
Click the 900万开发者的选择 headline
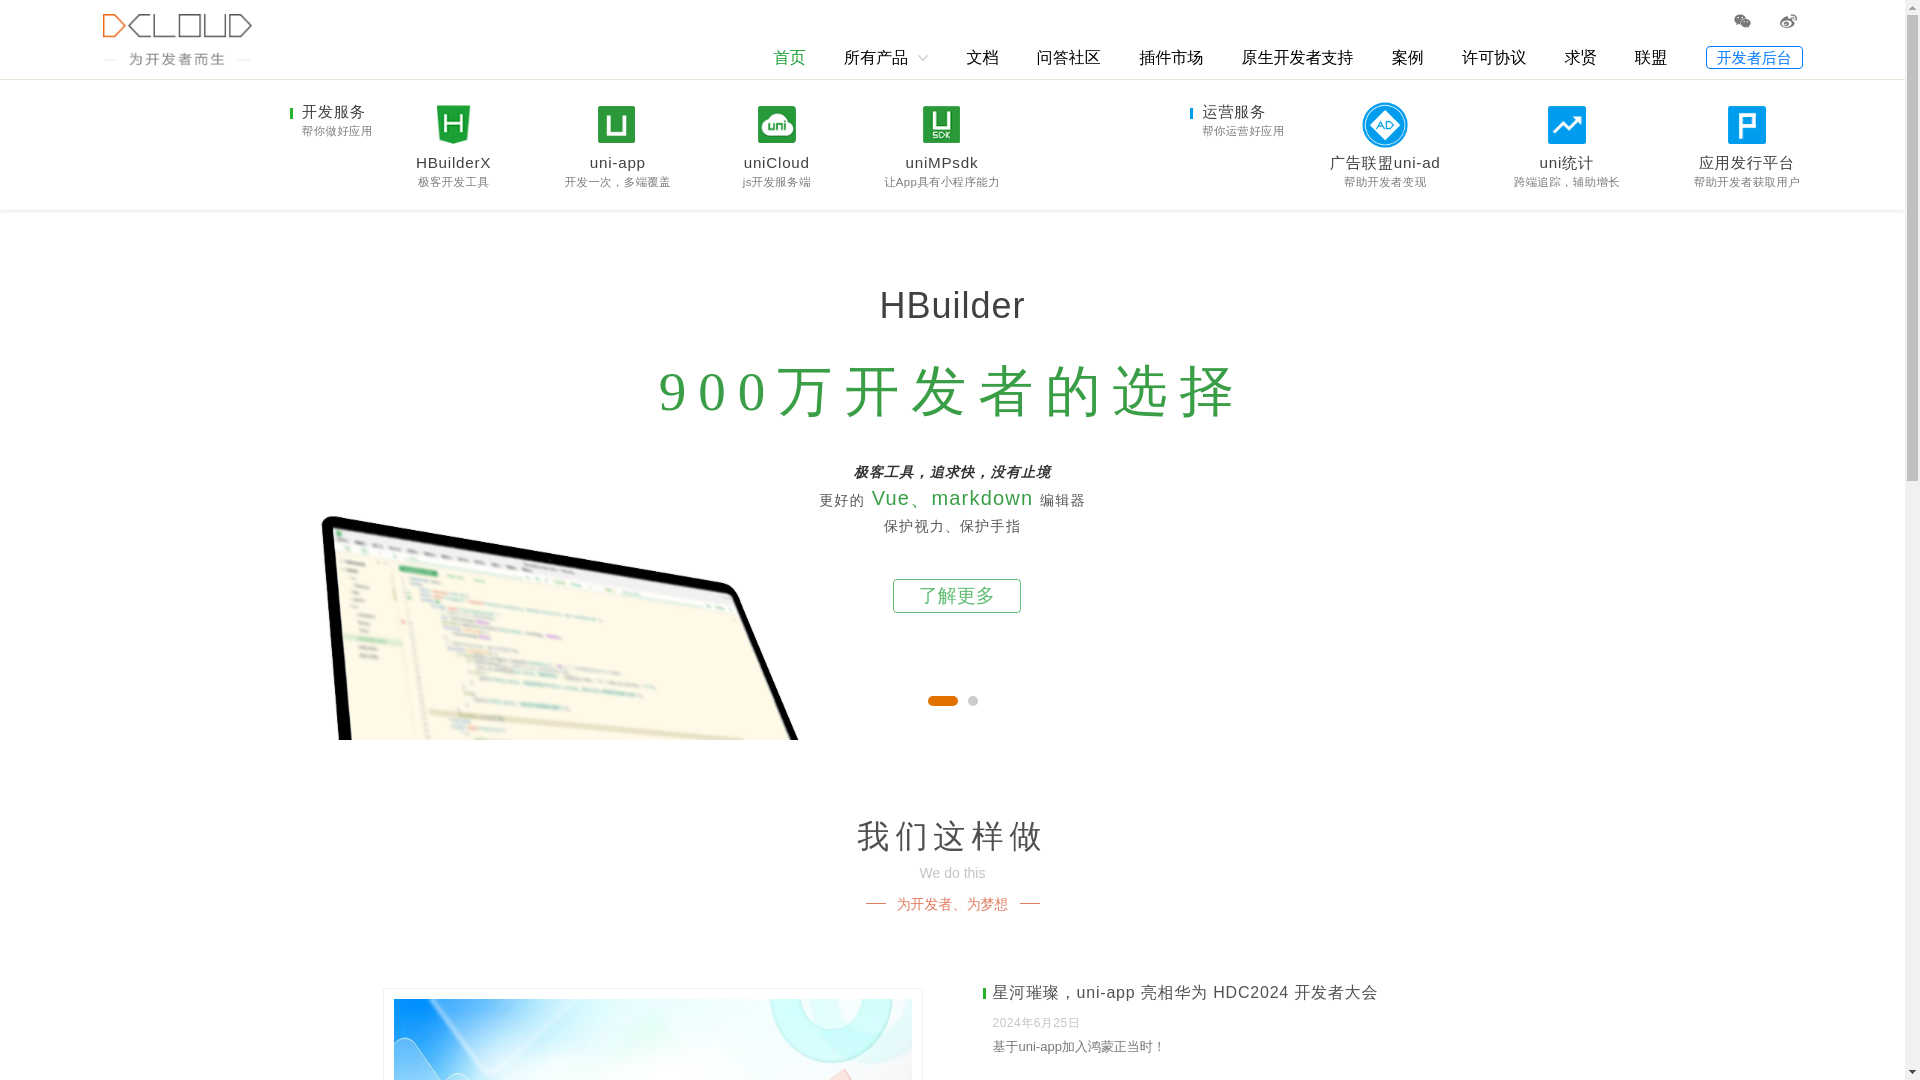tap(948, 391)
